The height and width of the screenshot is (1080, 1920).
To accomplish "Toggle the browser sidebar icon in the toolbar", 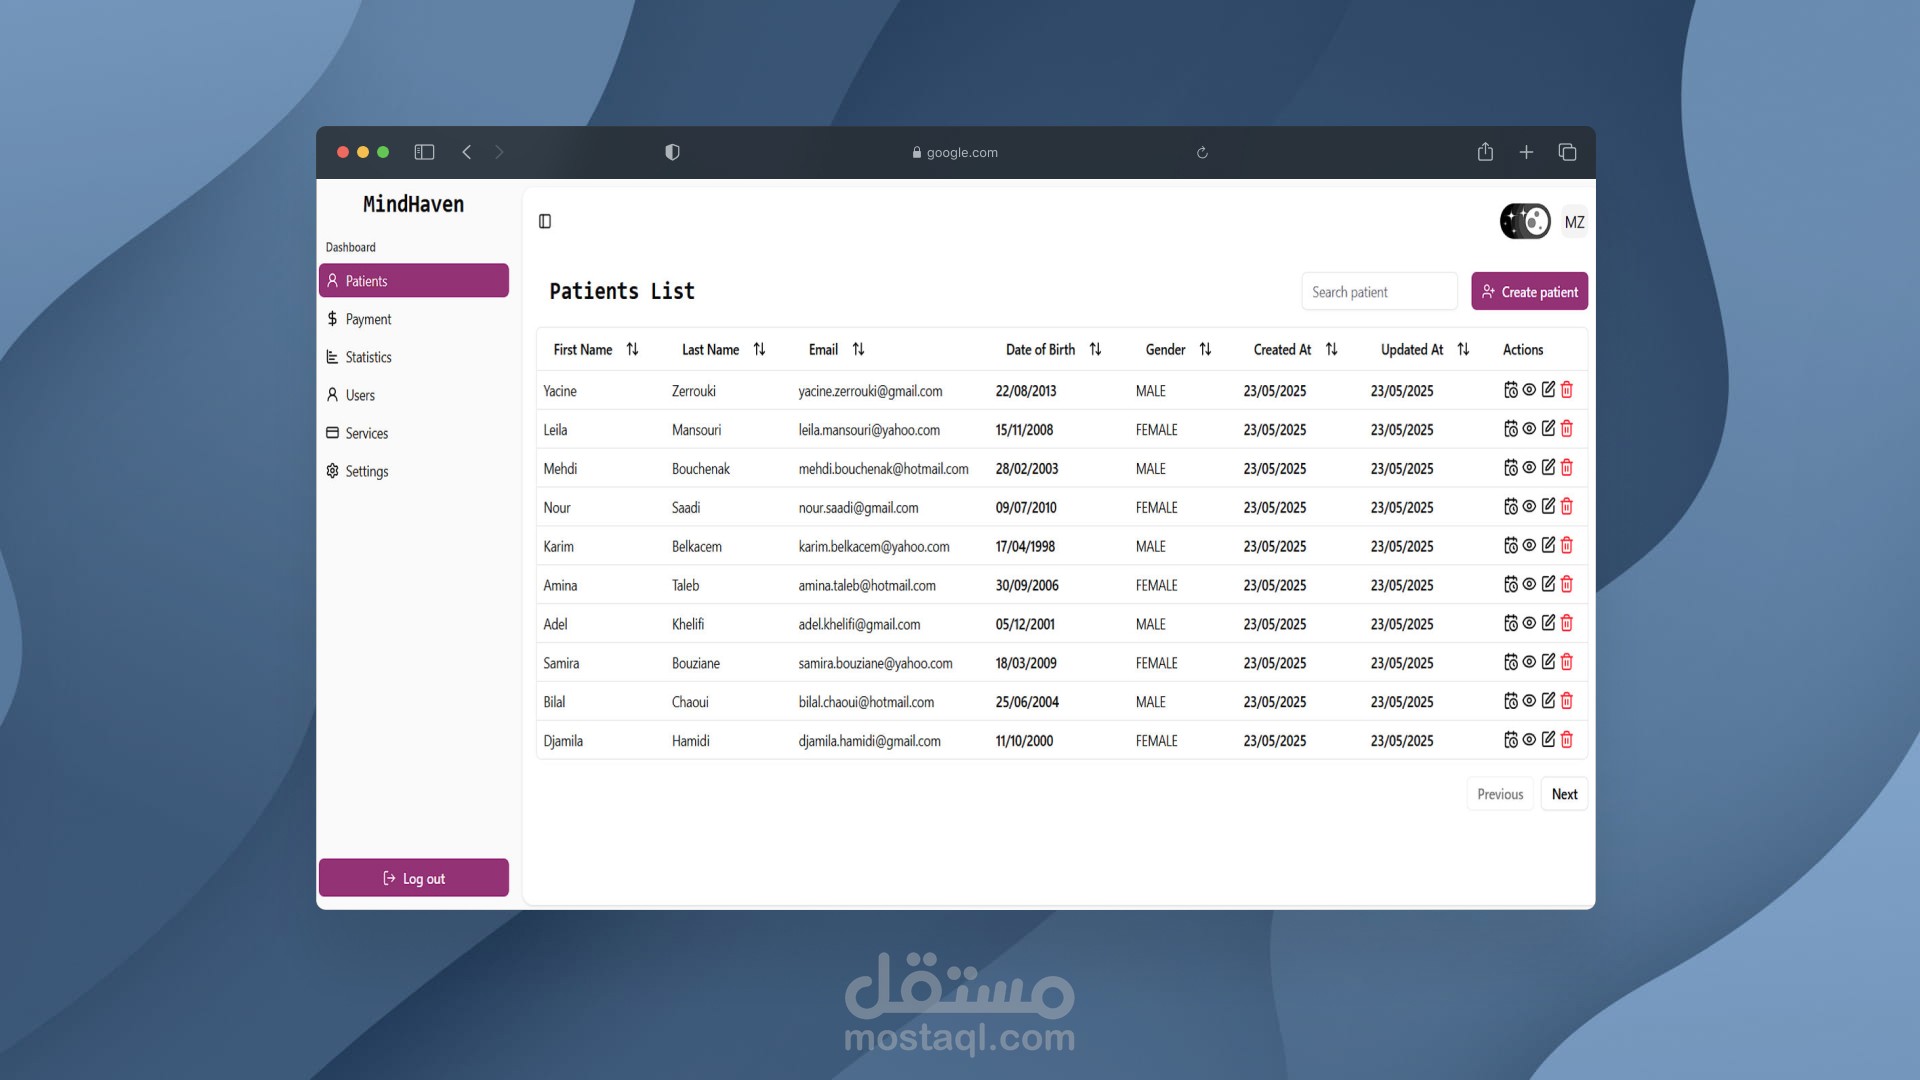I will [x=425, y=151].
